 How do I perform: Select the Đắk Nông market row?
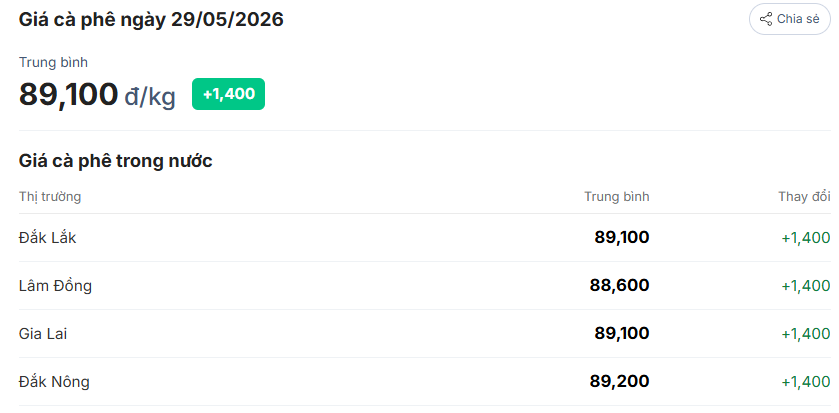[425, 382]
